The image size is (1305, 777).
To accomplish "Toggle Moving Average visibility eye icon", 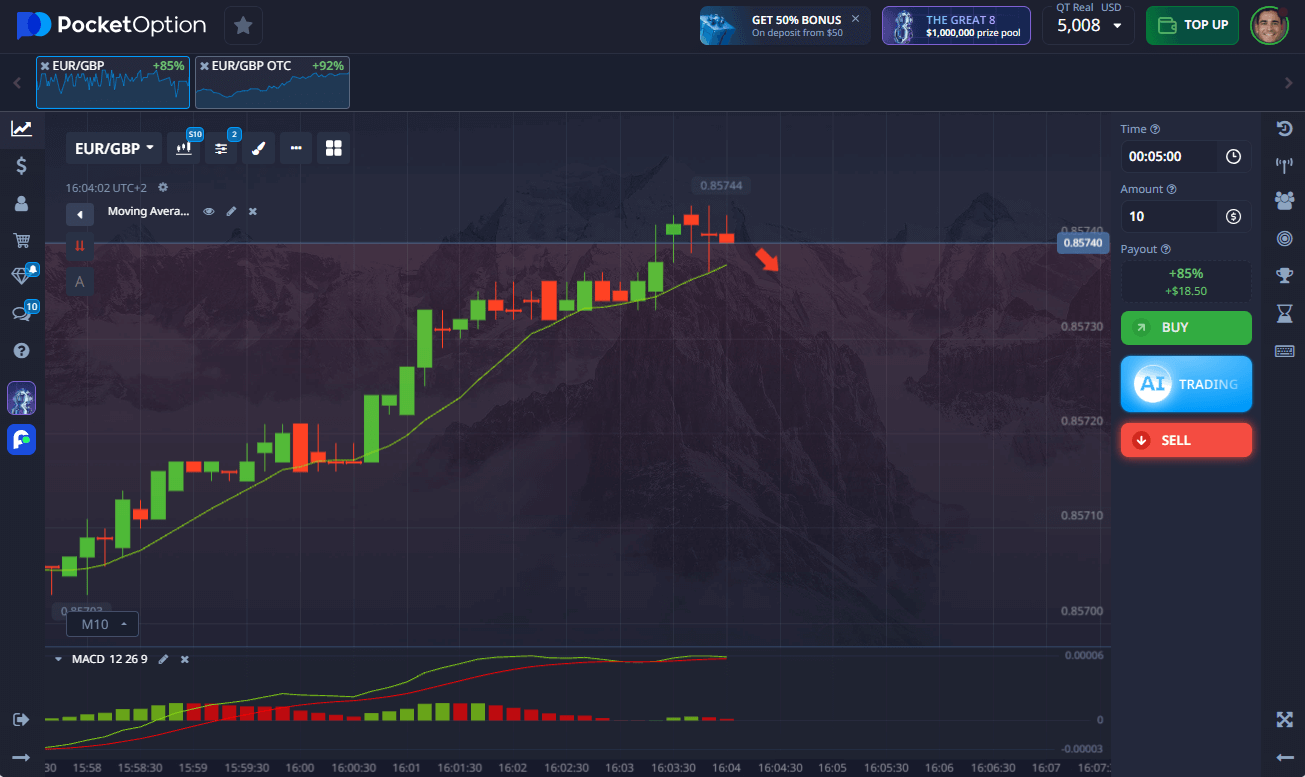I will (209, 212).
